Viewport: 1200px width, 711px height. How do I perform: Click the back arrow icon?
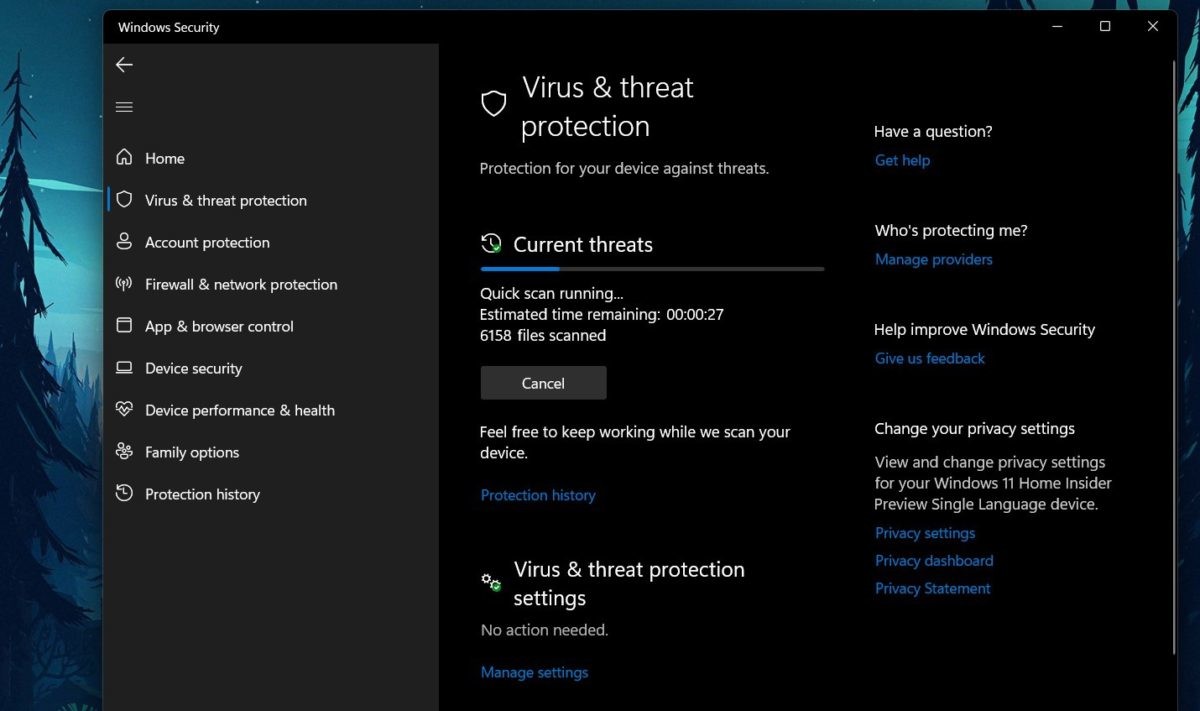point(124,65)
